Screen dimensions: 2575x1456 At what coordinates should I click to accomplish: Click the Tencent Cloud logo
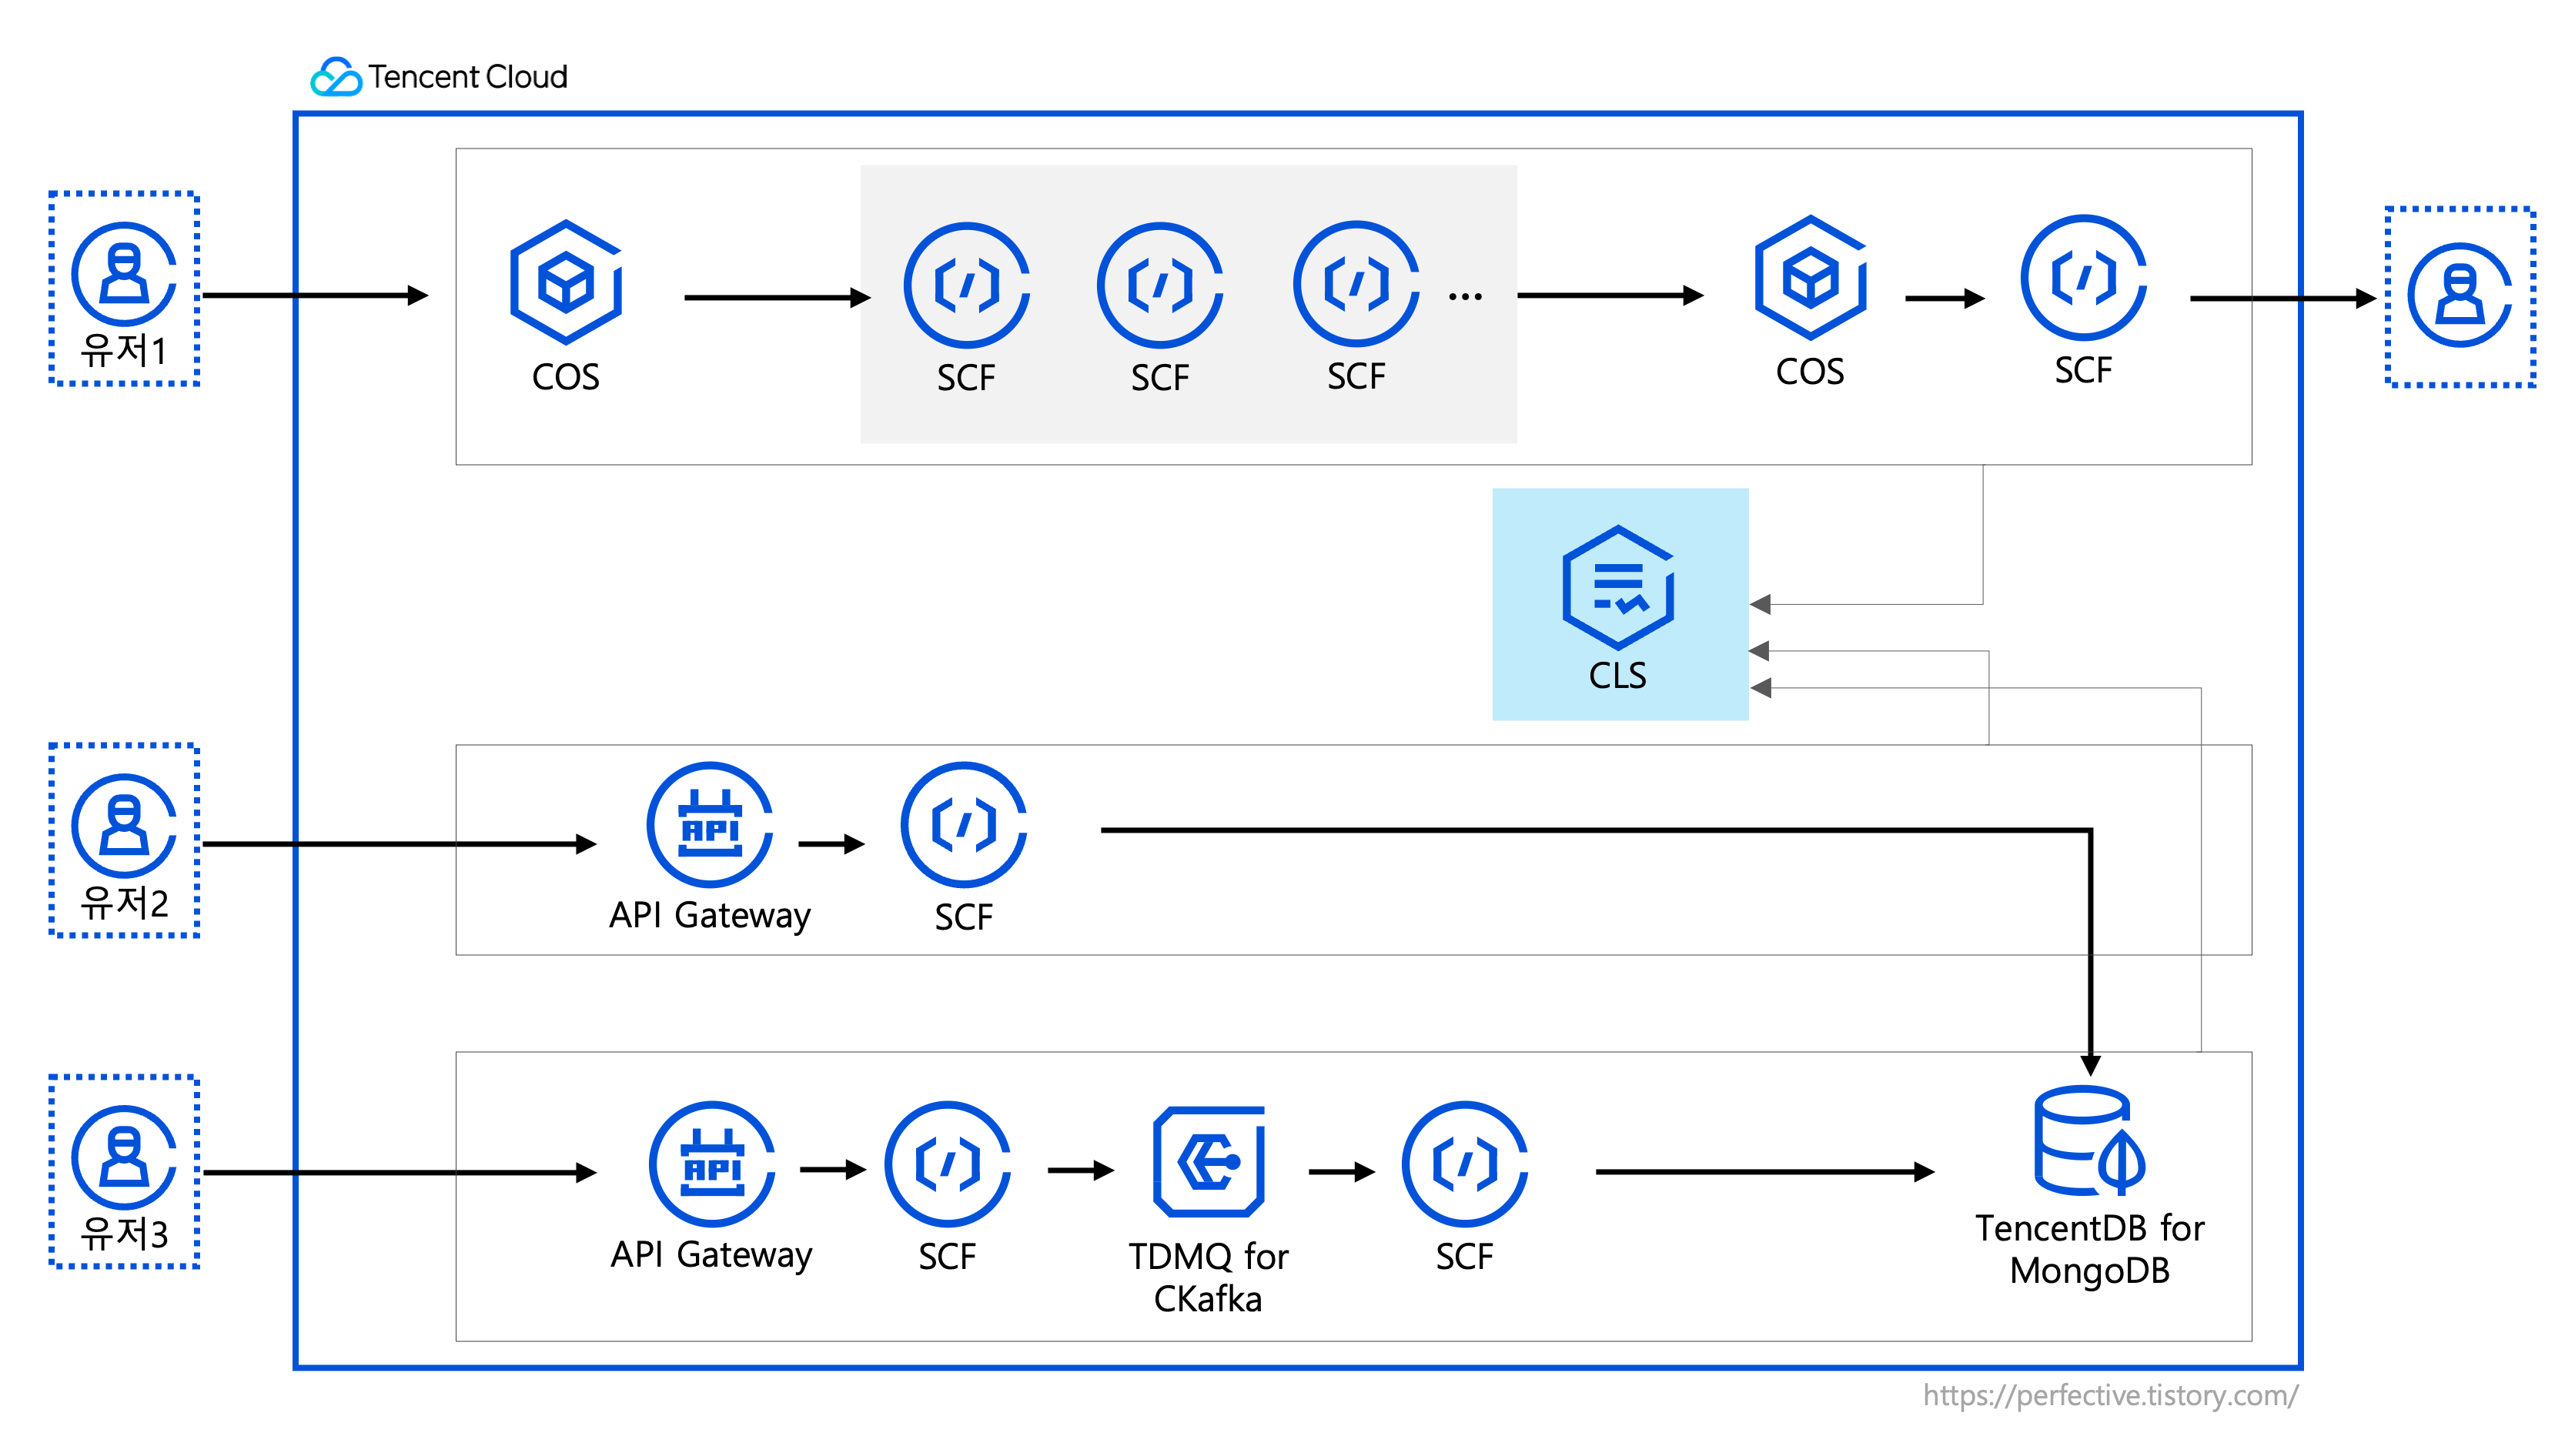(x=337, y=77)
